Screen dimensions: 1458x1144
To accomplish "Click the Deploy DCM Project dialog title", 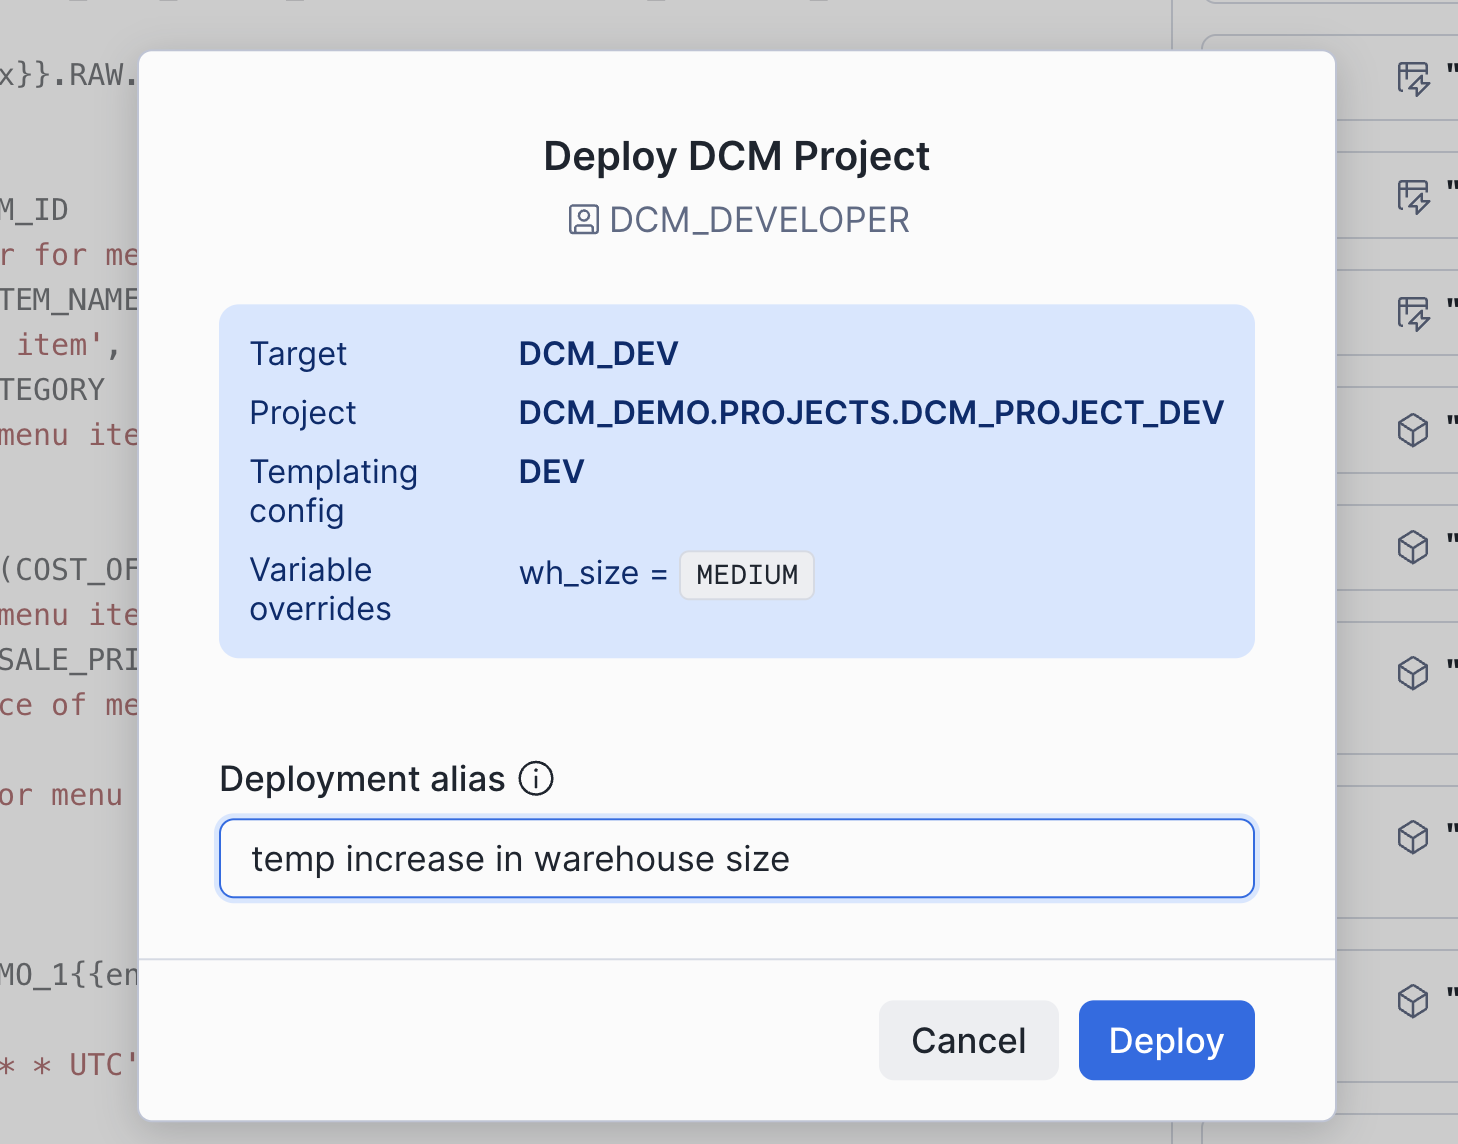I will 736,155.
